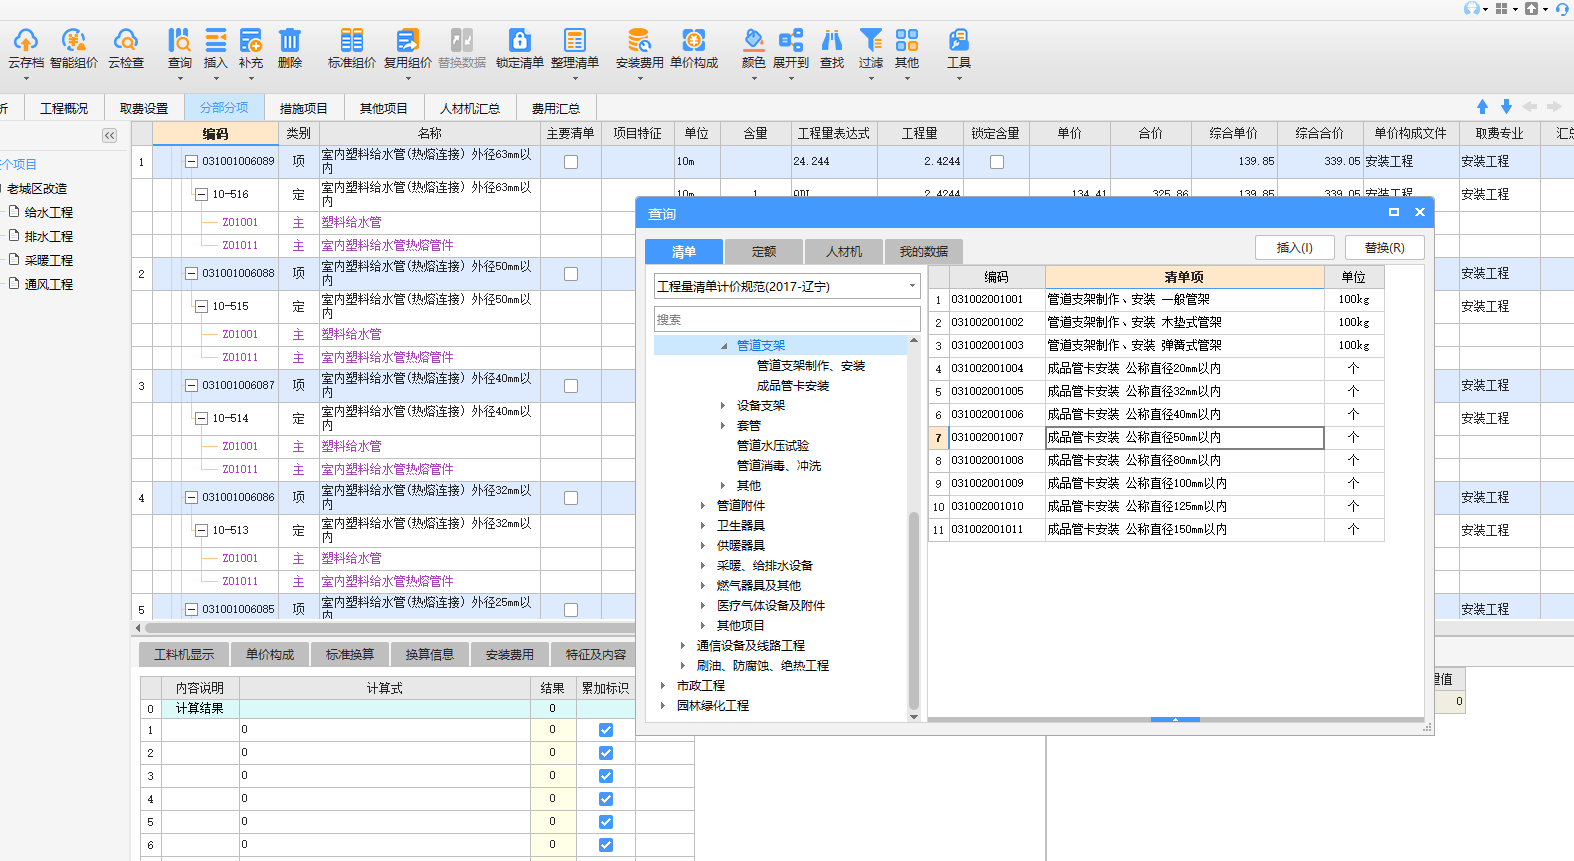Collapse the left project tree panel
This screenshot has height=861, width=1574.
coord(109,135)
